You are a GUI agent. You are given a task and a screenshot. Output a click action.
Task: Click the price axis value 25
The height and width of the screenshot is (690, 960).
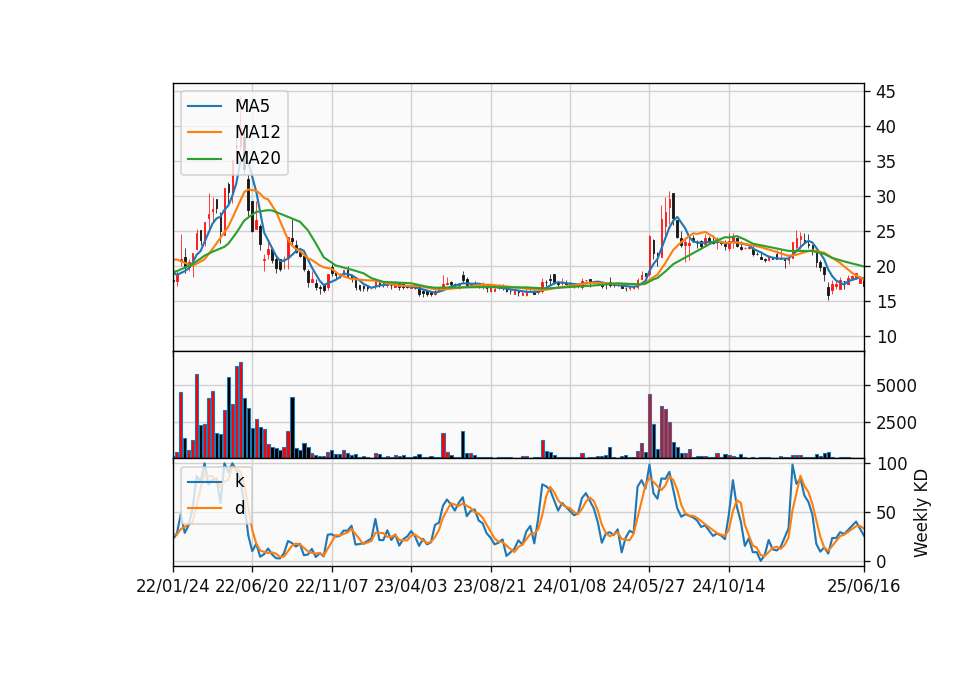885,232
